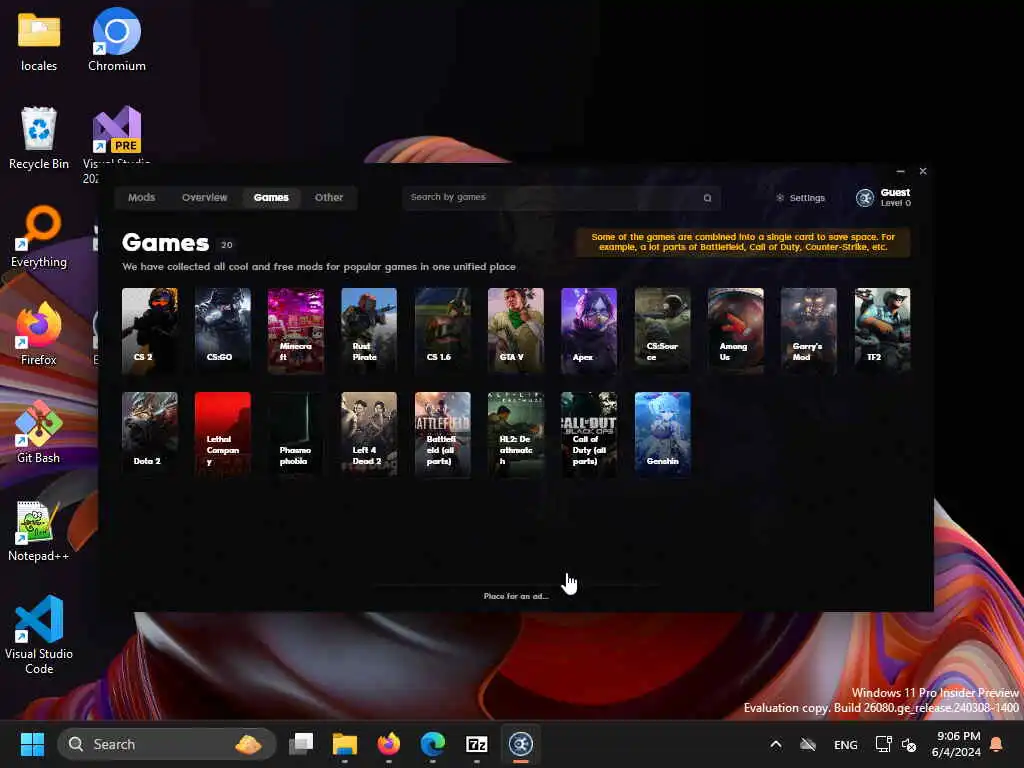Open File Explorer from the taskbar
Viewport: 1024px width, 768px height.
(345, 744)
